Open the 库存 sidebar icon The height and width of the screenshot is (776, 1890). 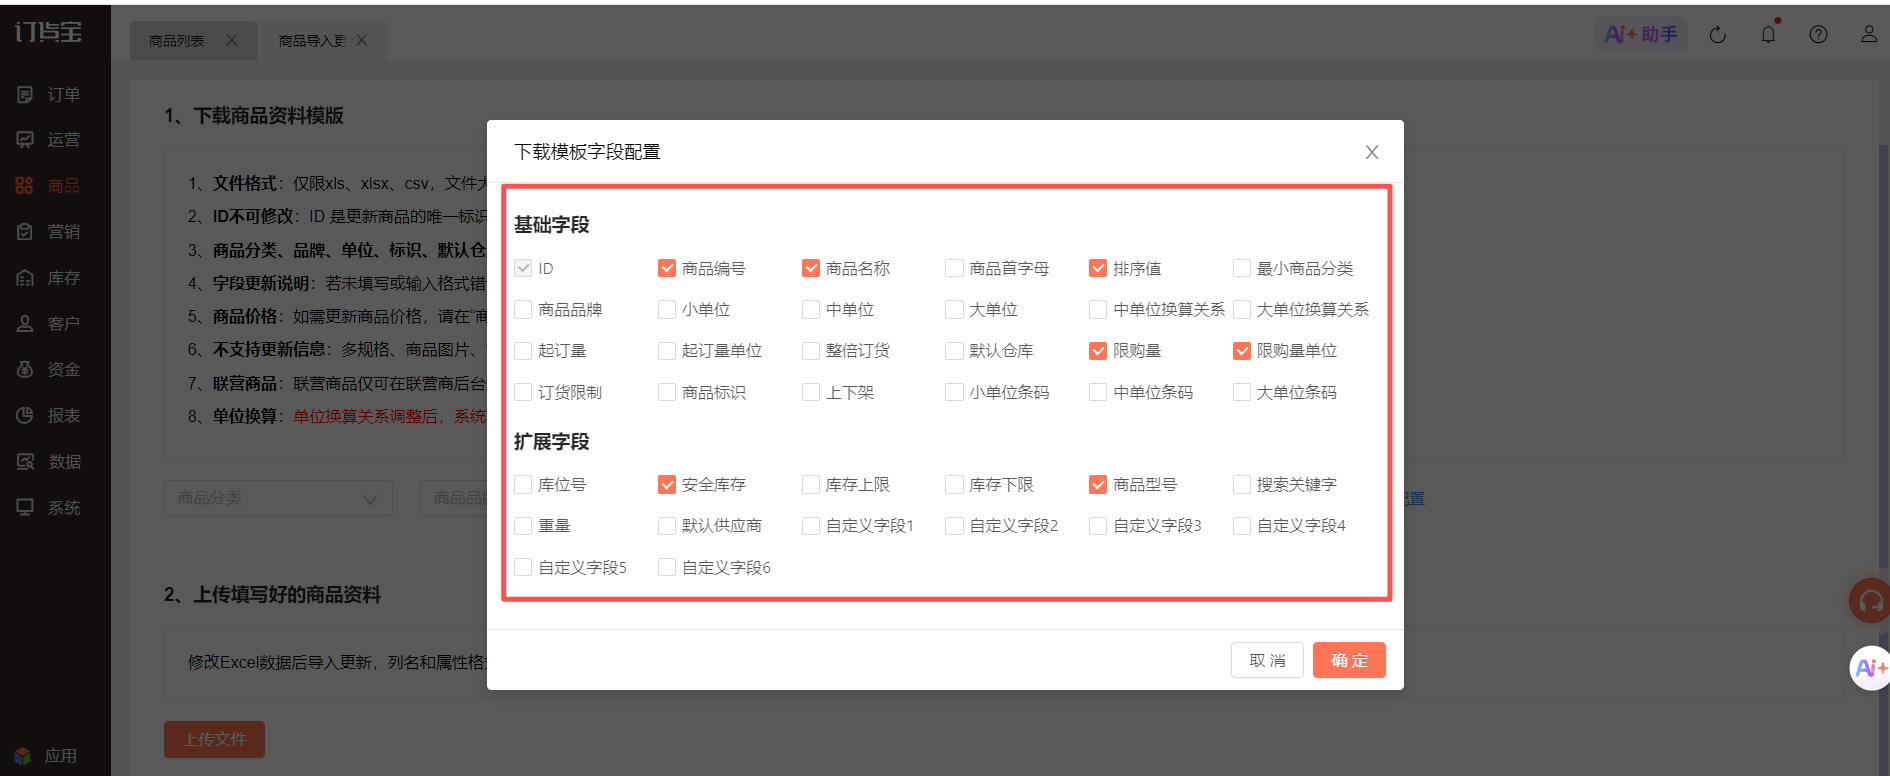click(x=25, y=278)
